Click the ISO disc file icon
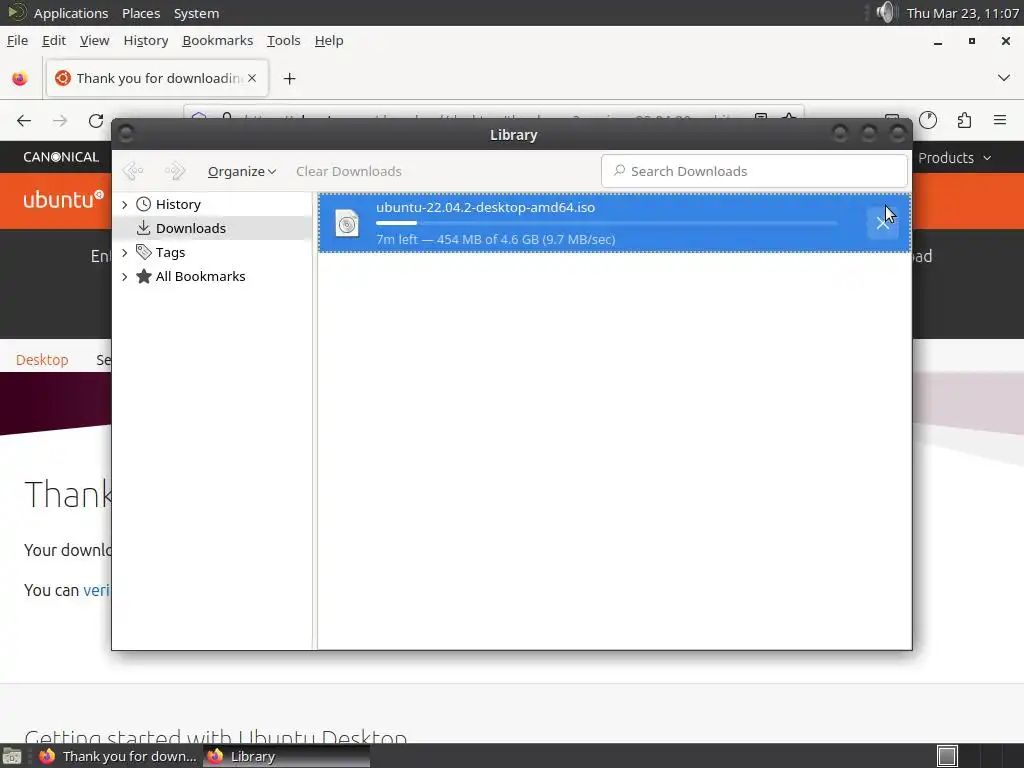This screenshot has height=768, width=1024. [347, 223]
